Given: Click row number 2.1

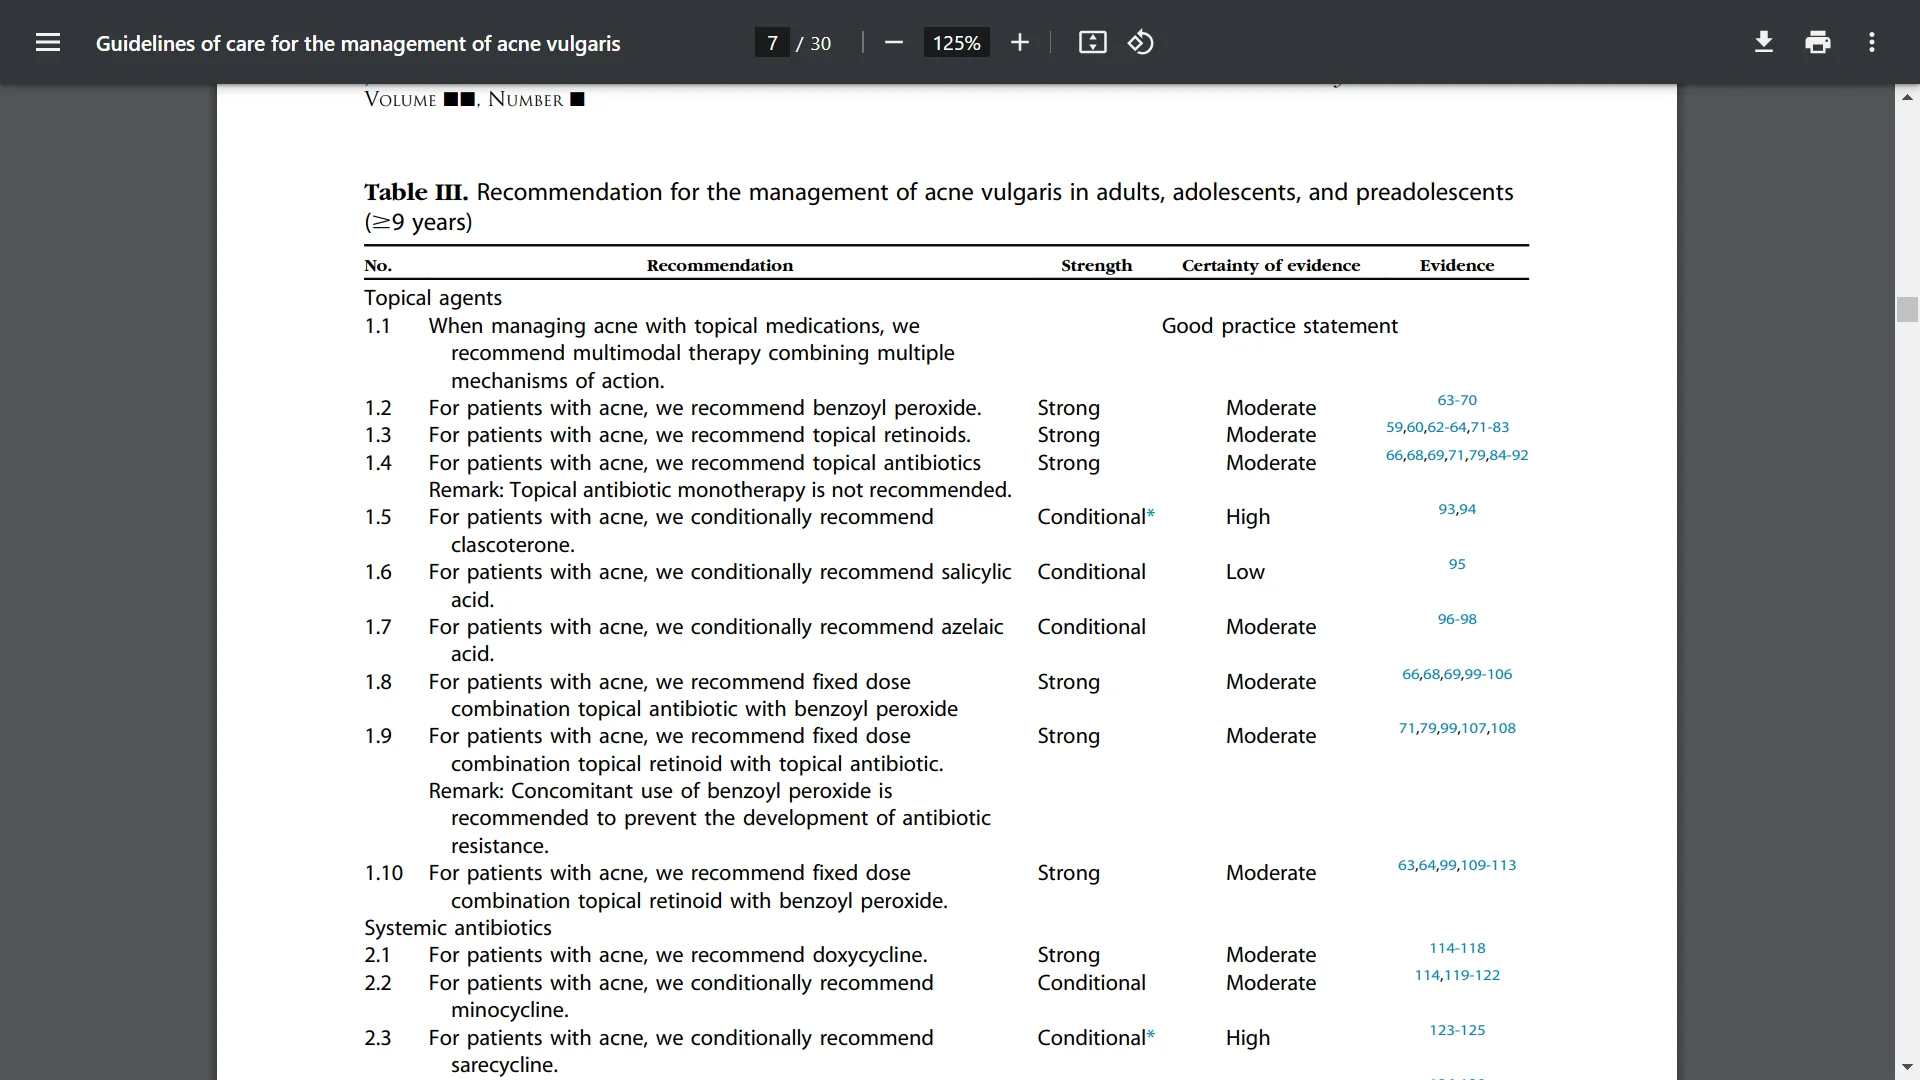Looking at the screenshot, I should [x=377, y=955].
